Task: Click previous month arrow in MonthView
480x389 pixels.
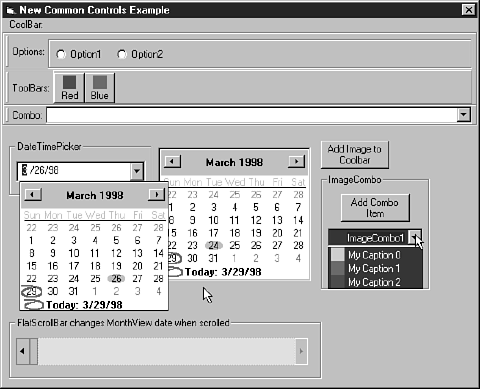Action: pyautogui.click(x=172, y=162)
